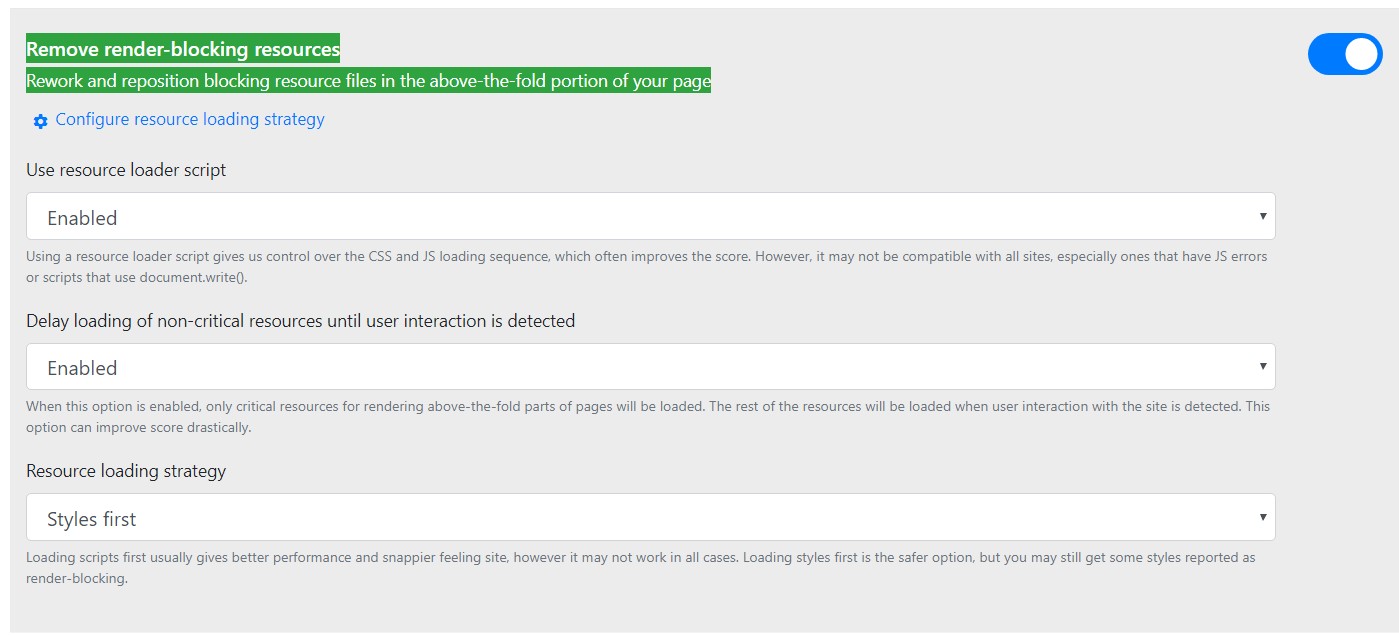Click the Remove render-blocking resources heading
This screenshot has height=636, width=1399.
[x=183, y=49]
